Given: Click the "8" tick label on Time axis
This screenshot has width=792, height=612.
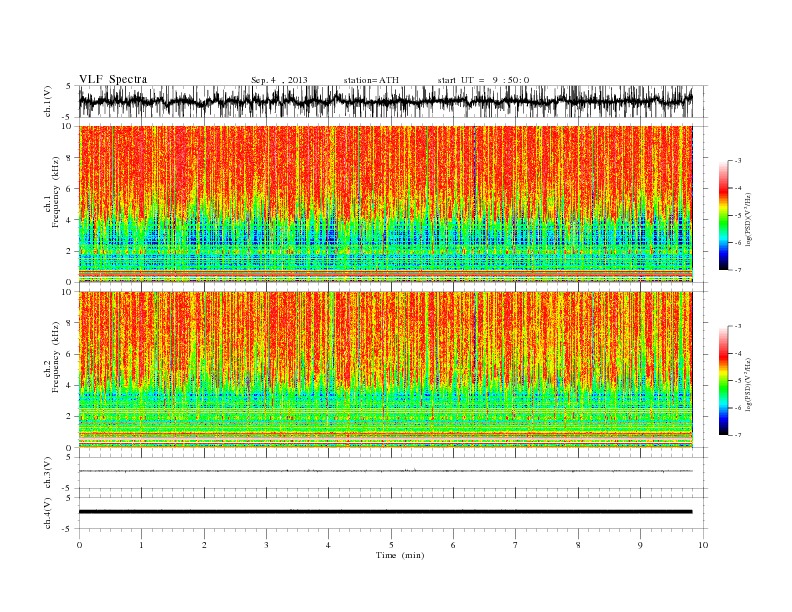Looking at the screenshot, I should coord(578,545).
